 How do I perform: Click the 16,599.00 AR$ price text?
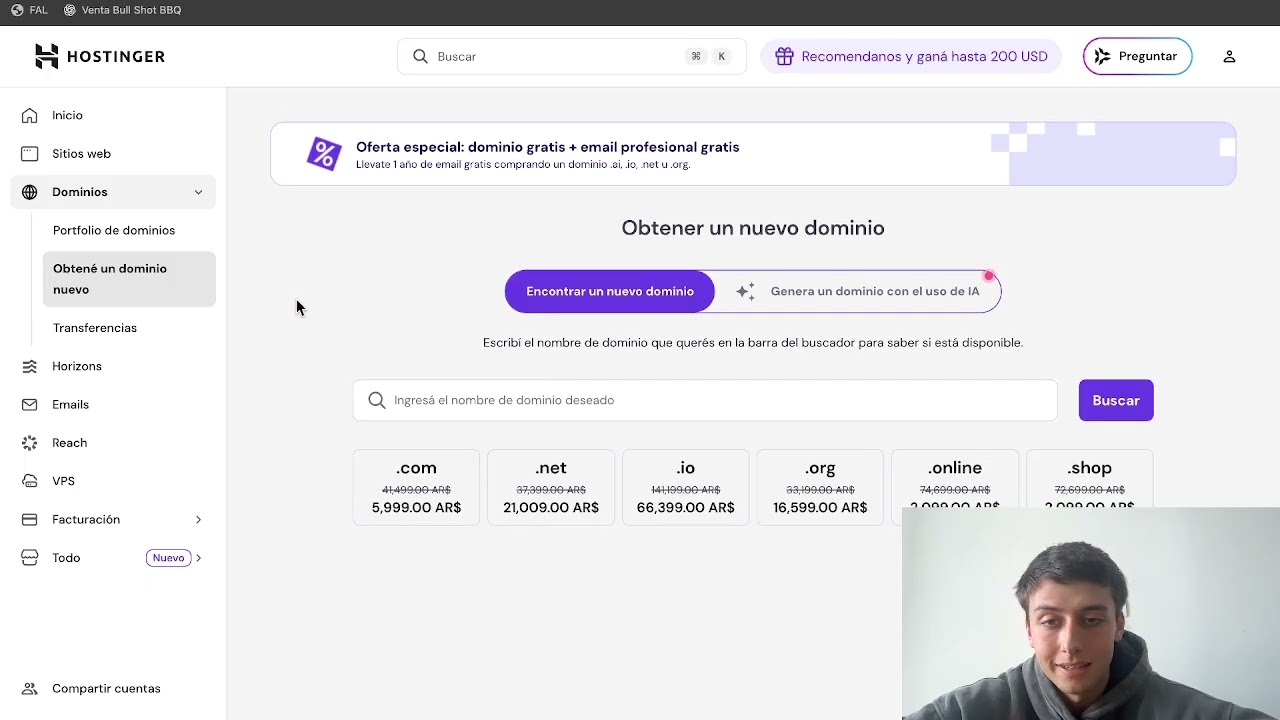pos(820,508)
